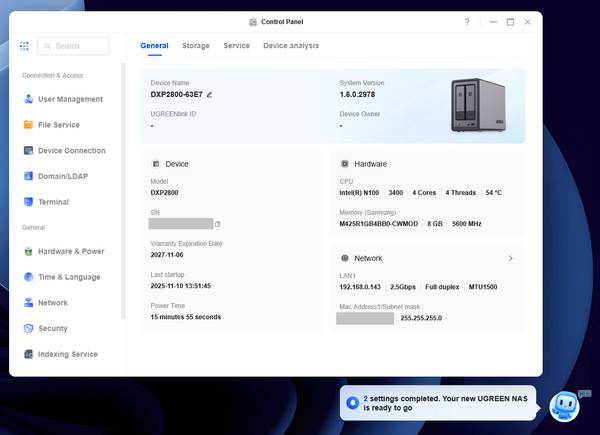Switch to the Storage tab
The width and height of the screenshot is (600, 435).
[196, 46]
